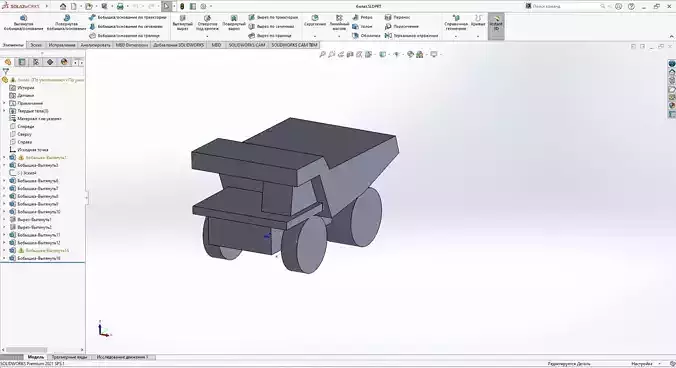Click the Linear Pattern tool icon
The image size is (676, 368).
[339, 18]
